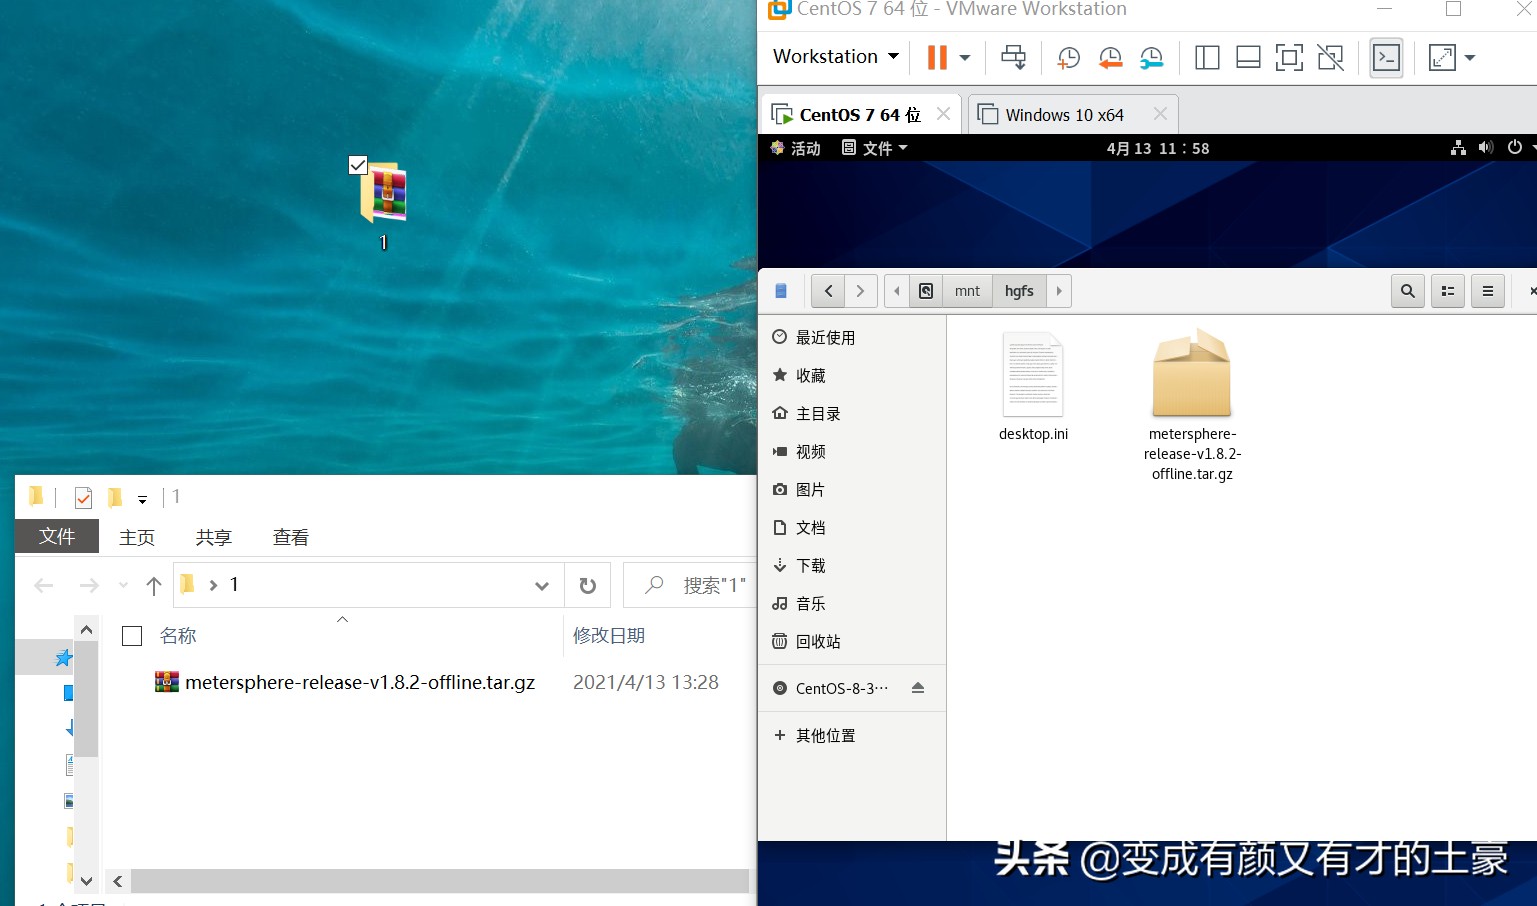Switch to the CentOS 7 64 位 tab

point(860,115)
